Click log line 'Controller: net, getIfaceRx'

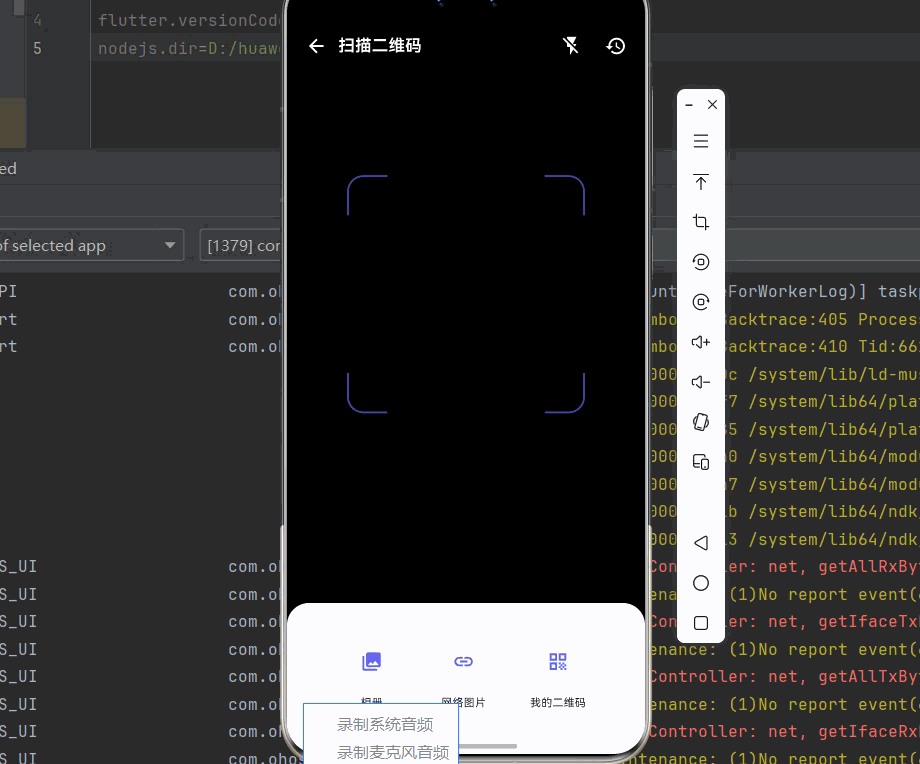point(784,731)
